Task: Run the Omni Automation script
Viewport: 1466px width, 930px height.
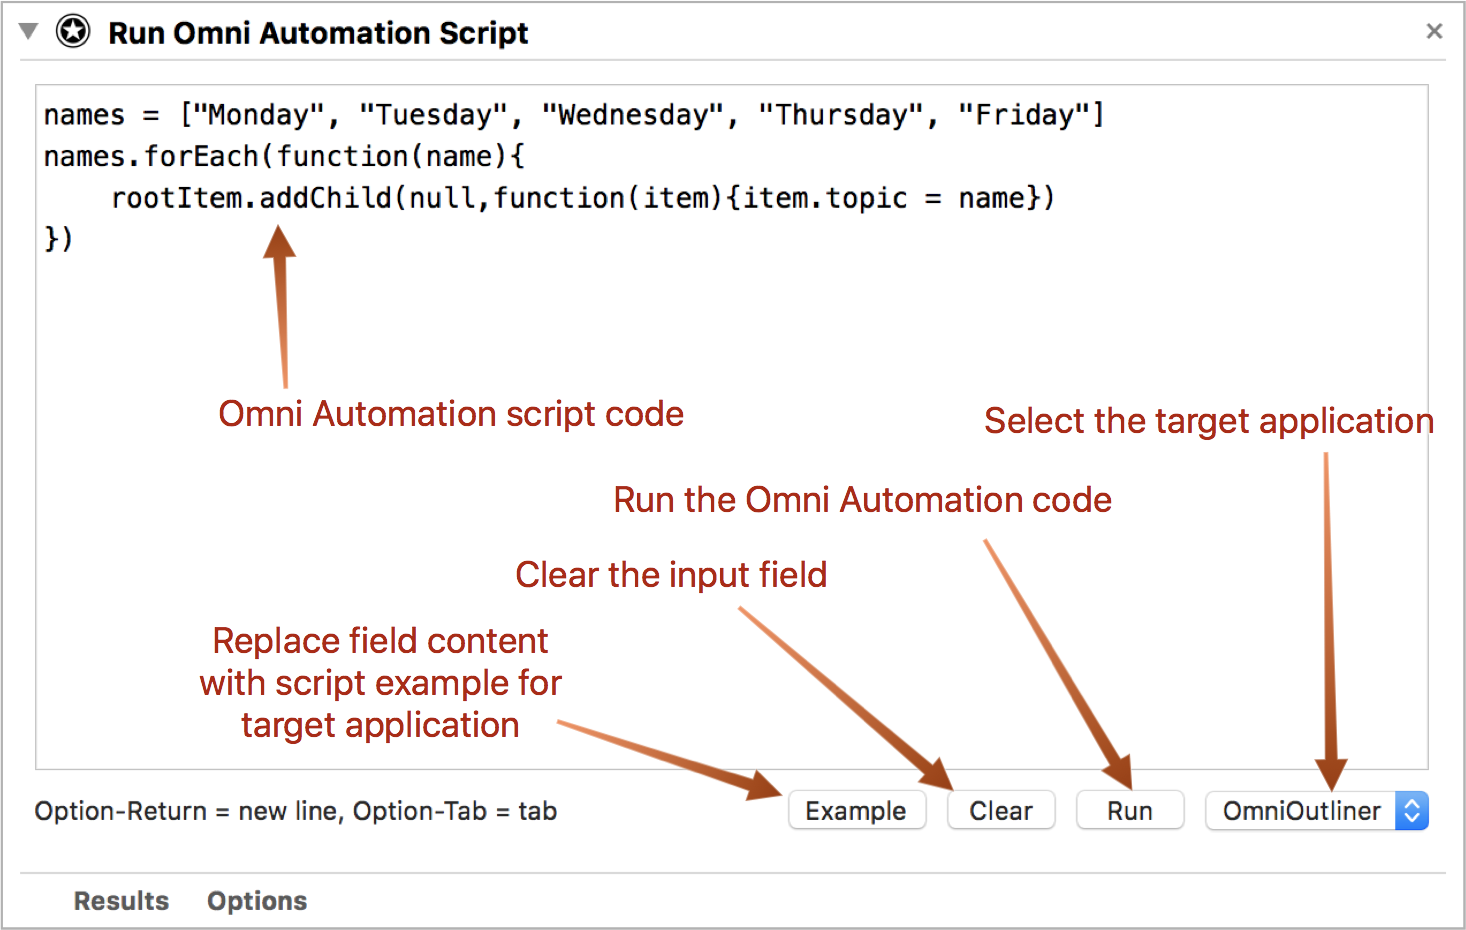Action: 1129,811
